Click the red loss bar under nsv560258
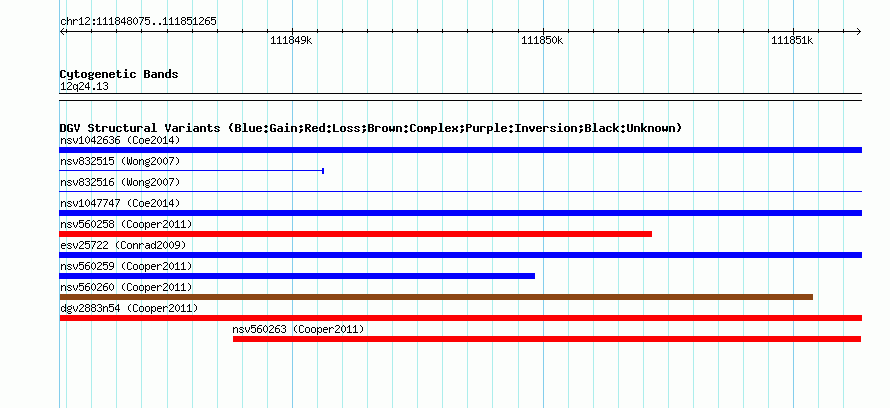Viewport: 890px width, 408px height. 355,234
